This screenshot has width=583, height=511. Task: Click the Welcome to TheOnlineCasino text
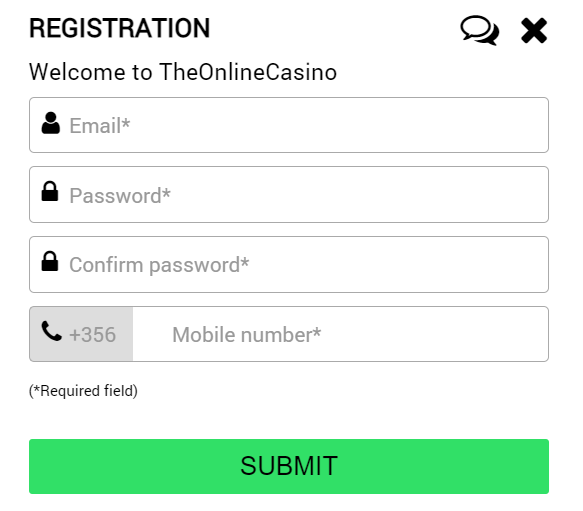point(183,72)
